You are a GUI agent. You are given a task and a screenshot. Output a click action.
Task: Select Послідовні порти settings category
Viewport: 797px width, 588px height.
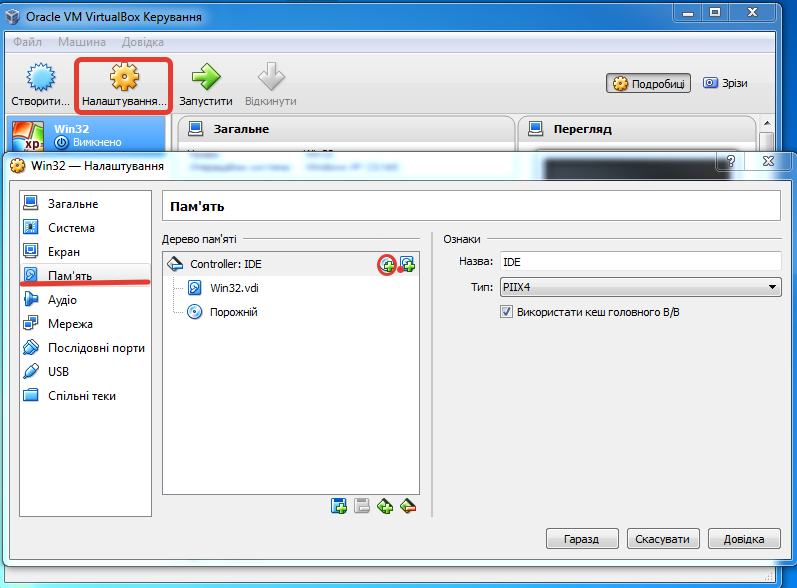[85, 348]
